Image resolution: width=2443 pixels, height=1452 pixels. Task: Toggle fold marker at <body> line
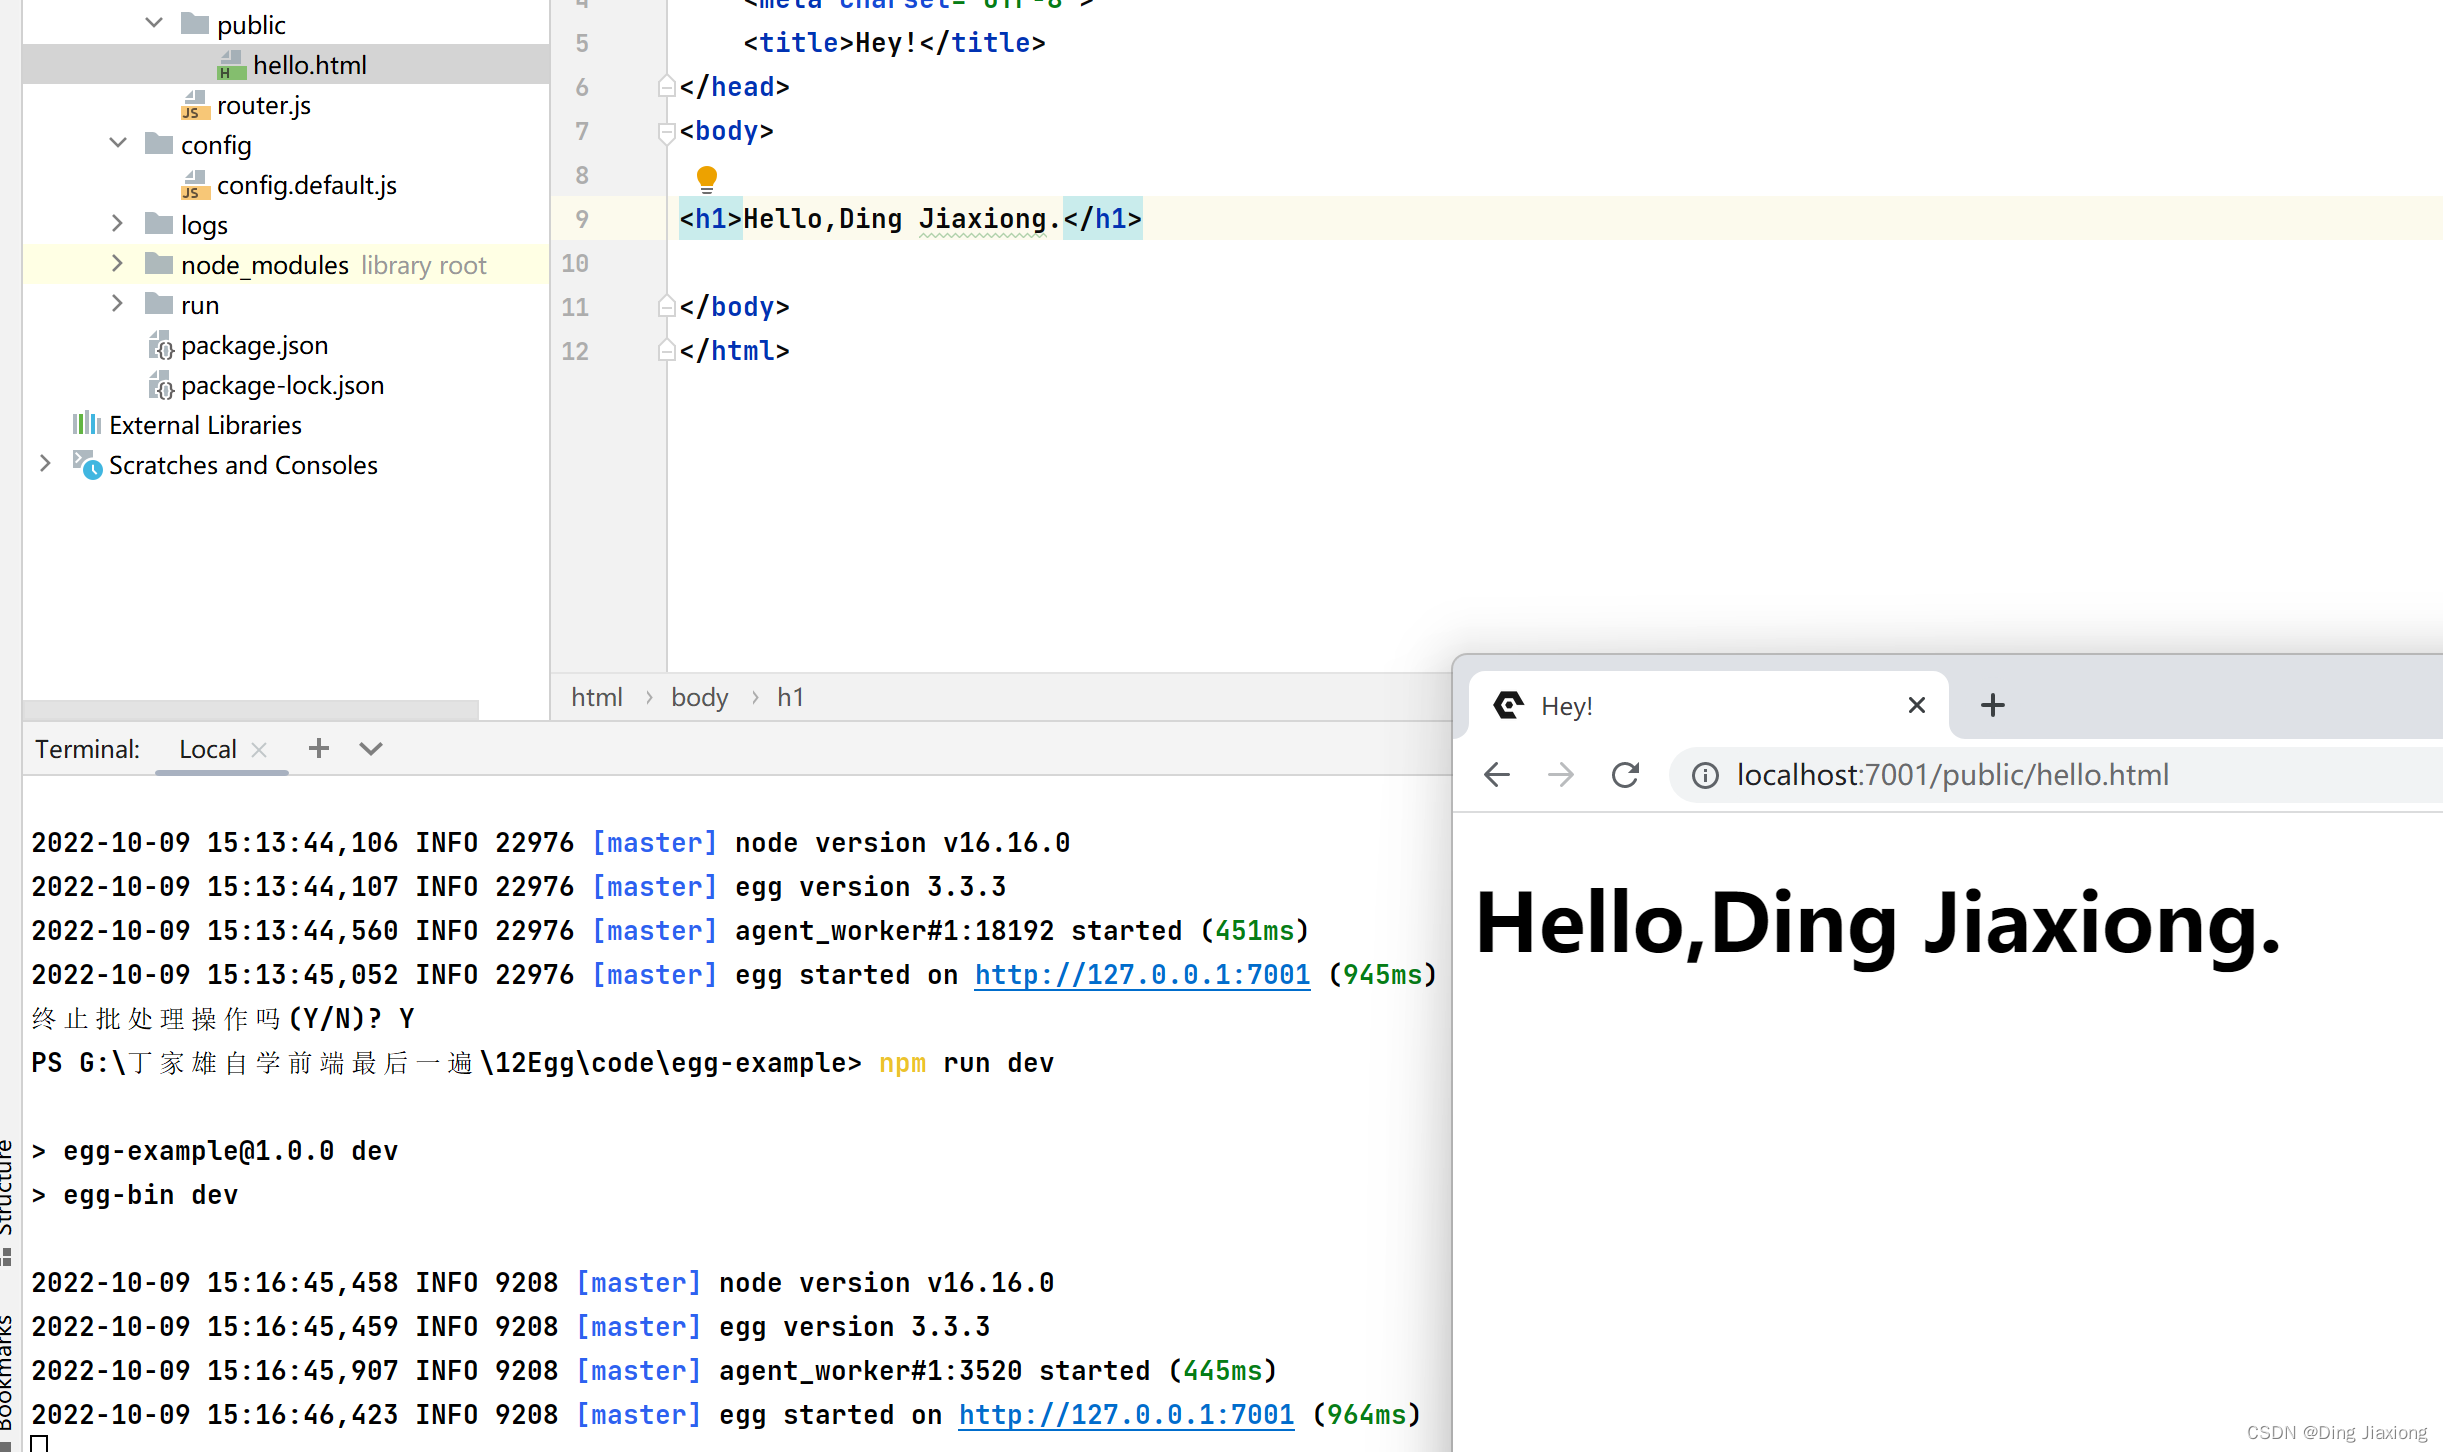pyautogui.click(x=666, y=131)
